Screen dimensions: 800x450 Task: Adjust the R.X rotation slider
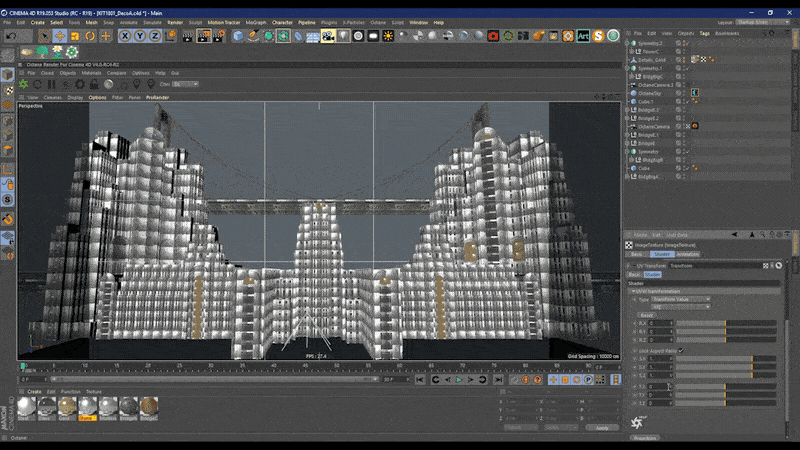(x=726, y=323)
